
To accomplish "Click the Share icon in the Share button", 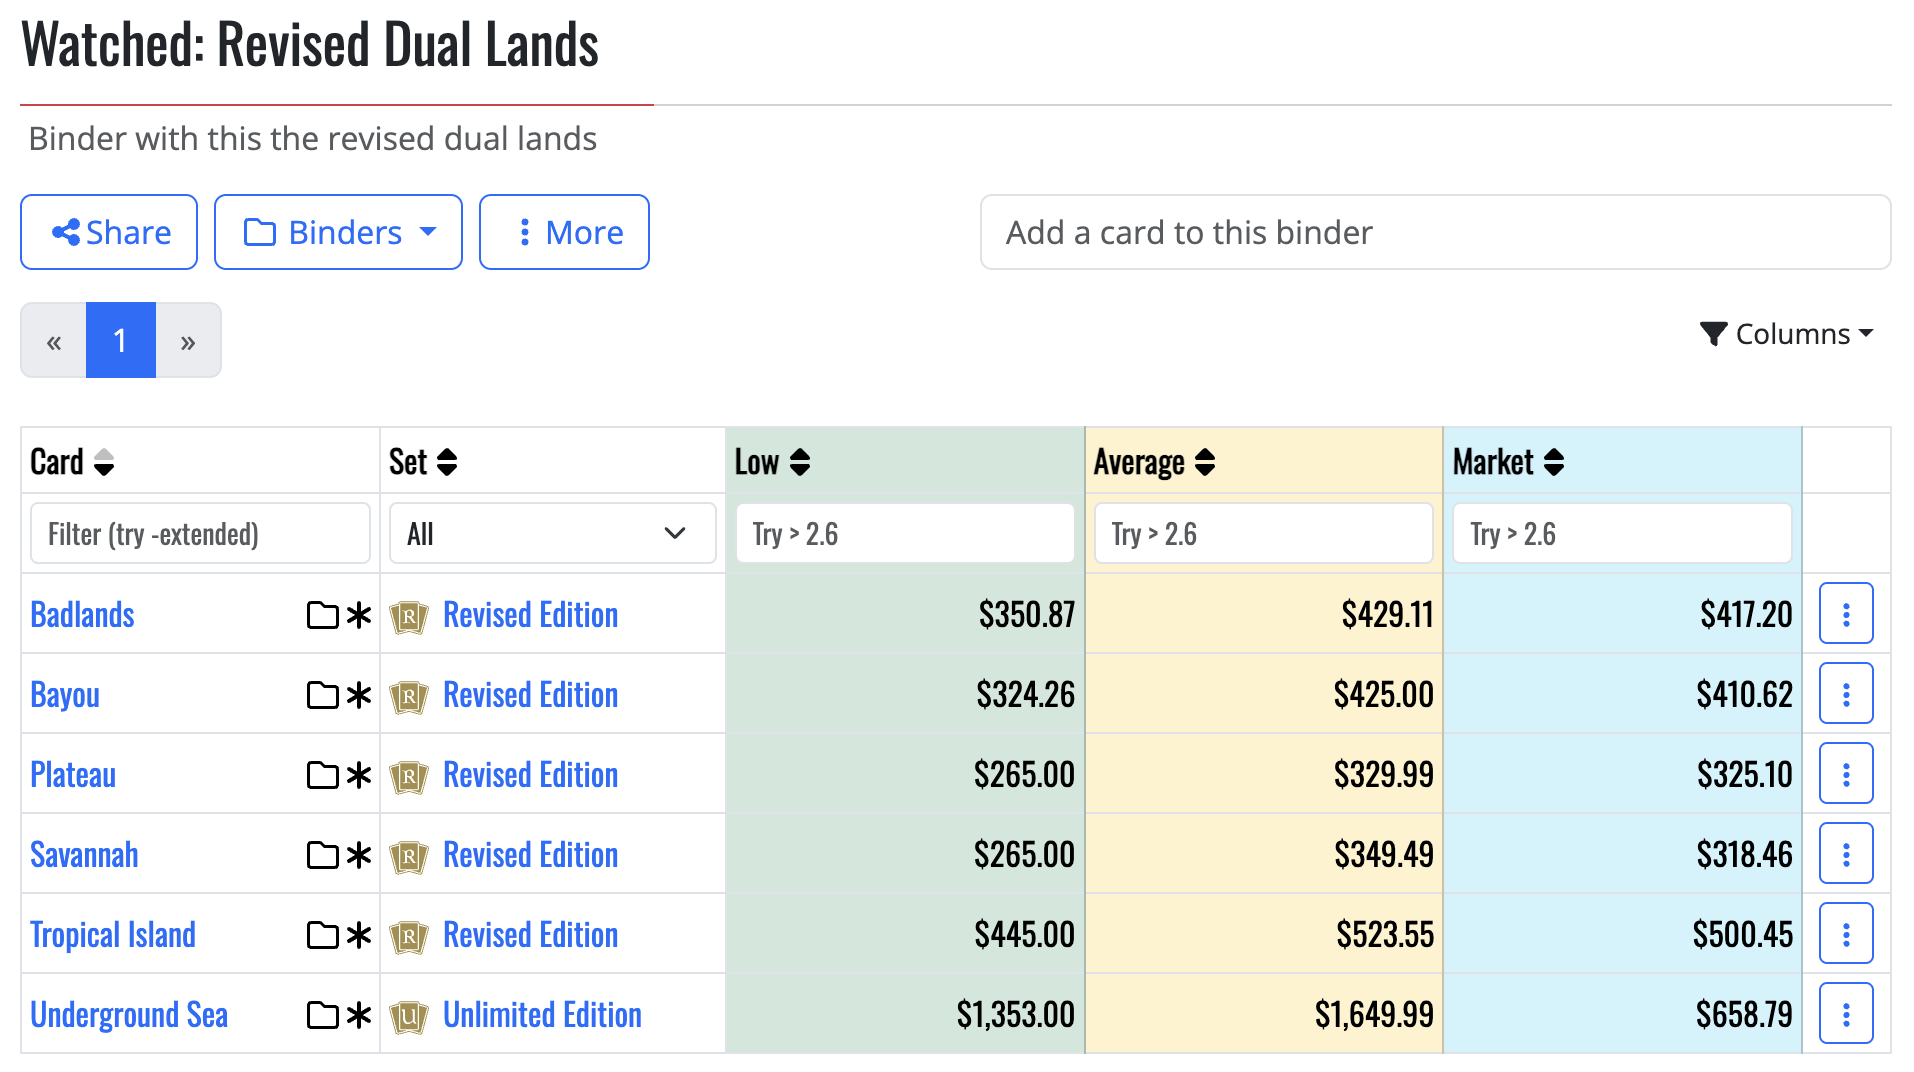I will coord(66,232).
